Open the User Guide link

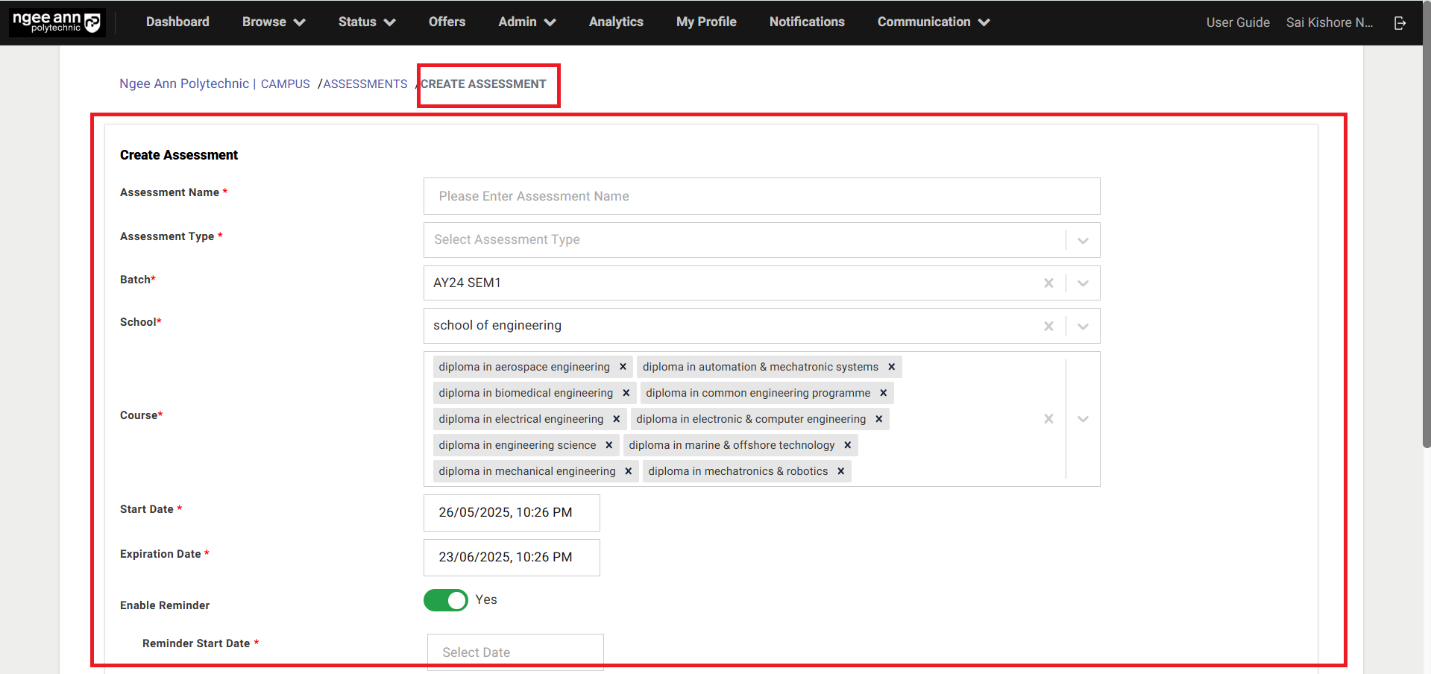click(x=1237, y=22)
